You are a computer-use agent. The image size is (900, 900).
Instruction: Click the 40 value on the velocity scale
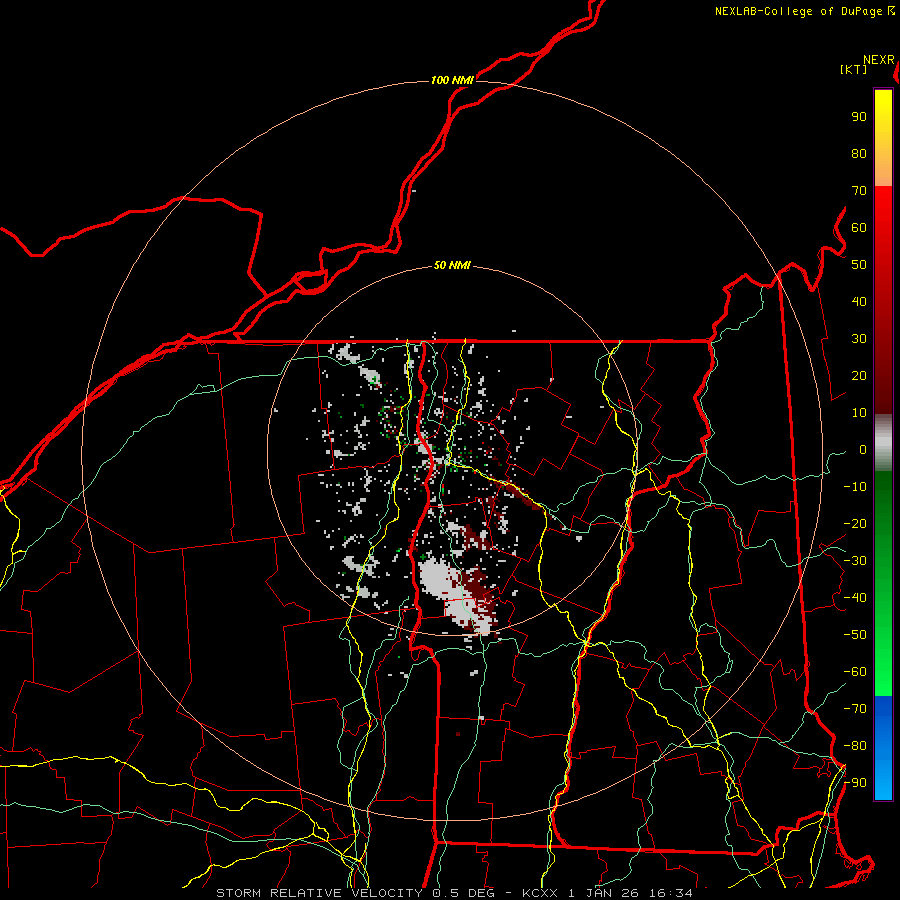(859, 301)
